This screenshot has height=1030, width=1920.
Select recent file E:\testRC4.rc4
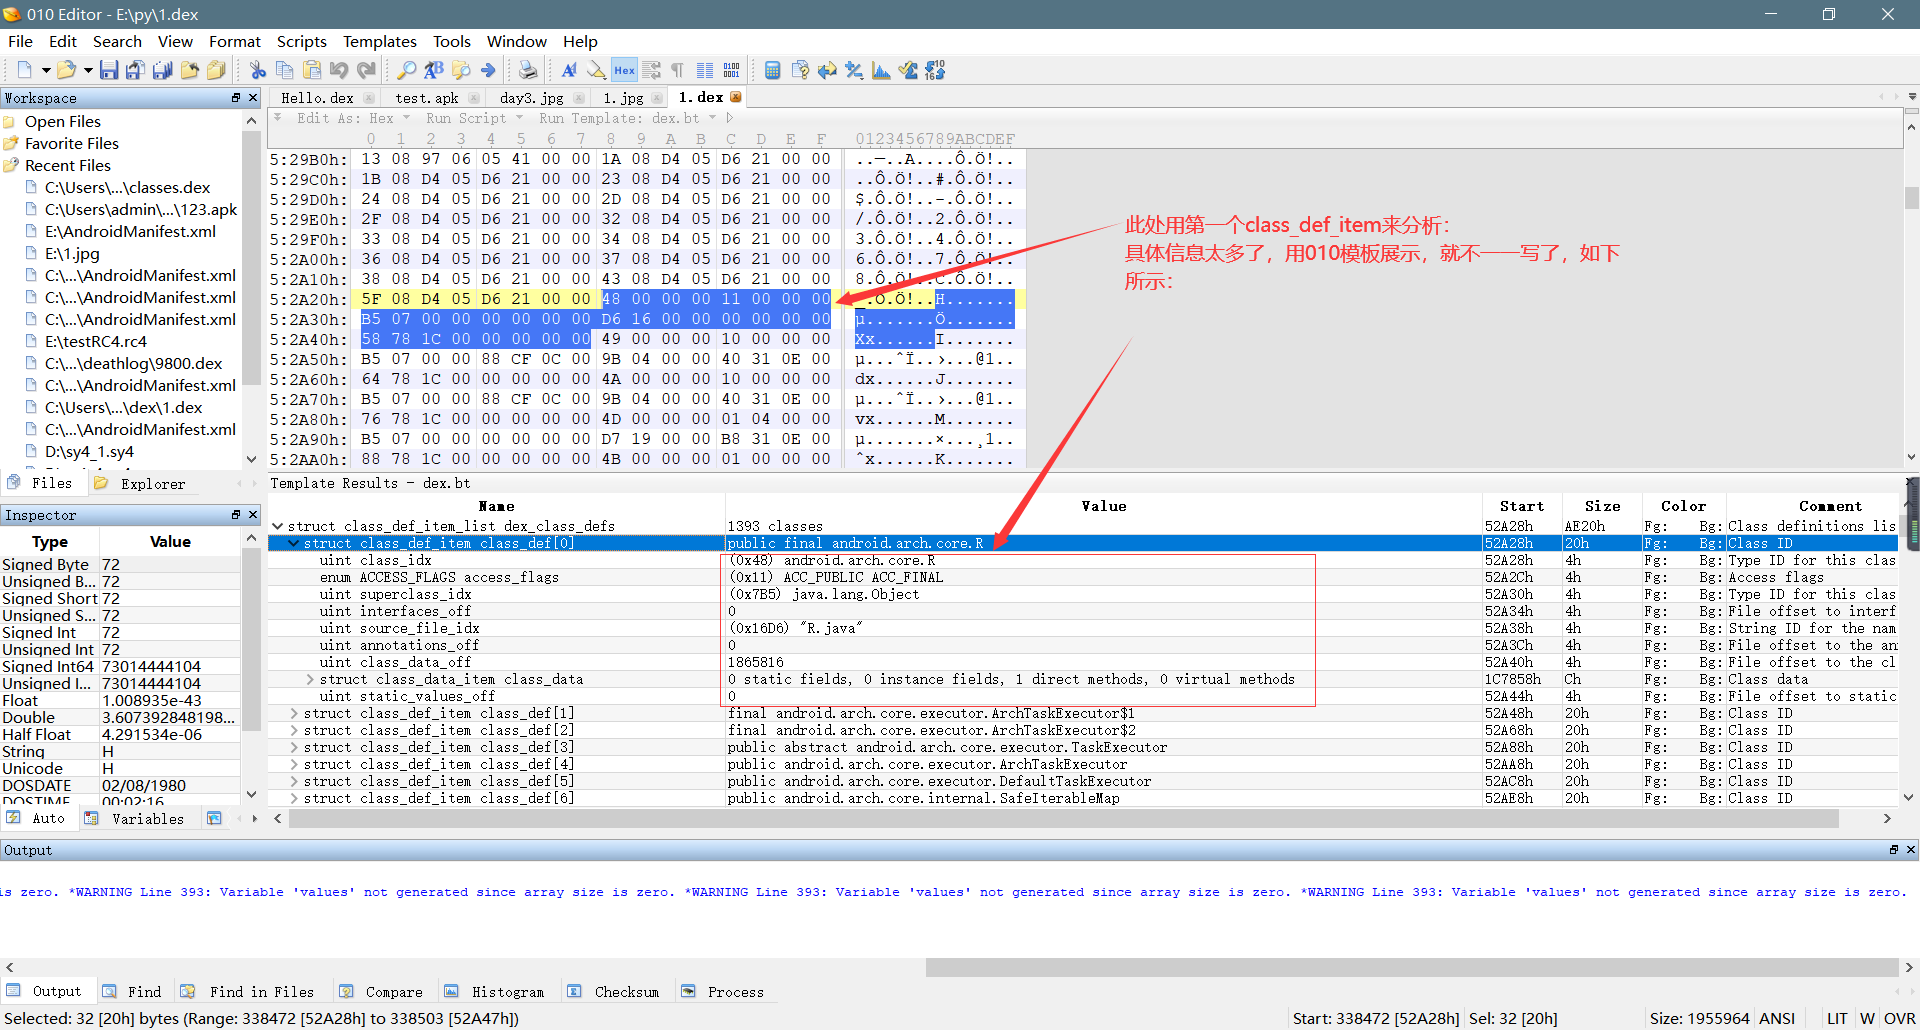point(96,341)
